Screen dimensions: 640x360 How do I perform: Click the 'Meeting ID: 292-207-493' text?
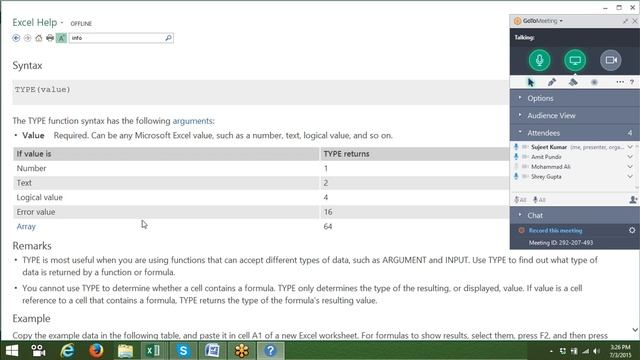tap(561, 242)
